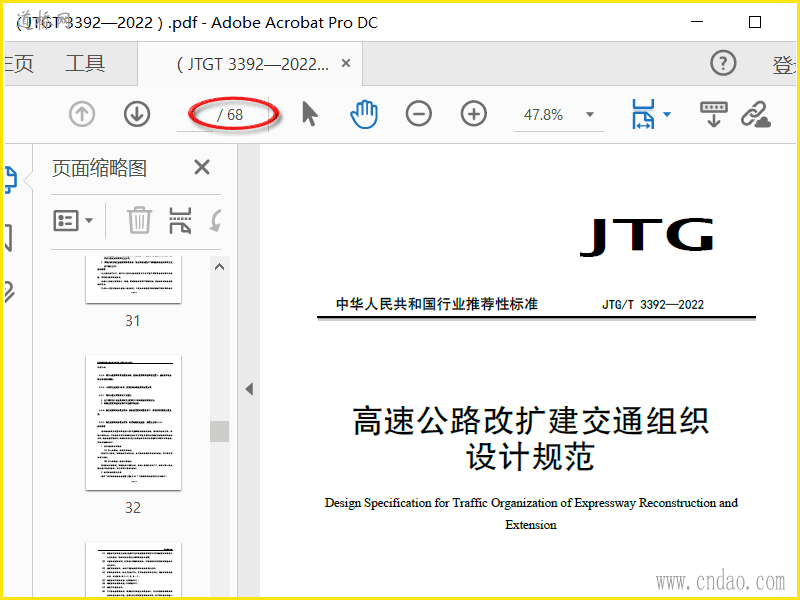Close the 页面缩略图 panel

coord(202,167)
